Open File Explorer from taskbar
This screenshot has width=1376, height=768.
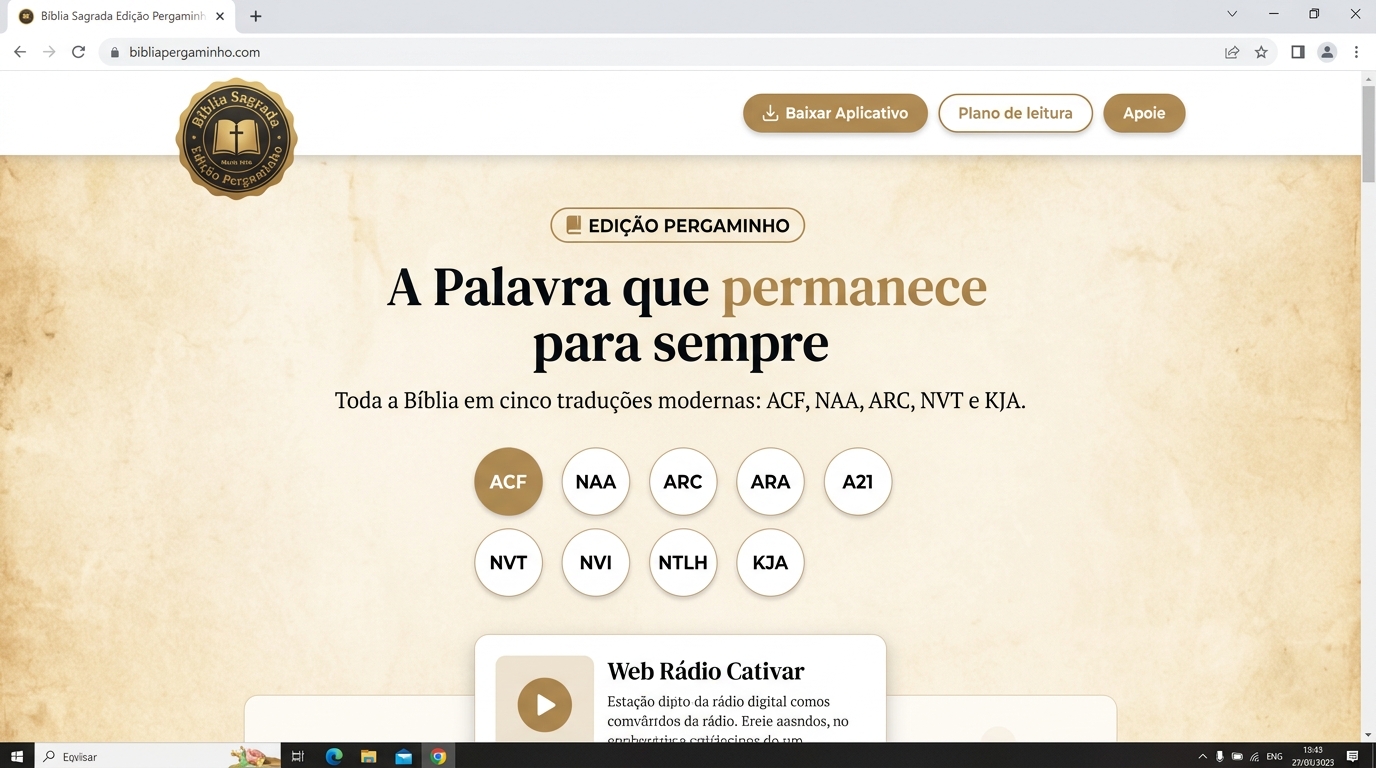pyautogui.click(x=368, y=756)
